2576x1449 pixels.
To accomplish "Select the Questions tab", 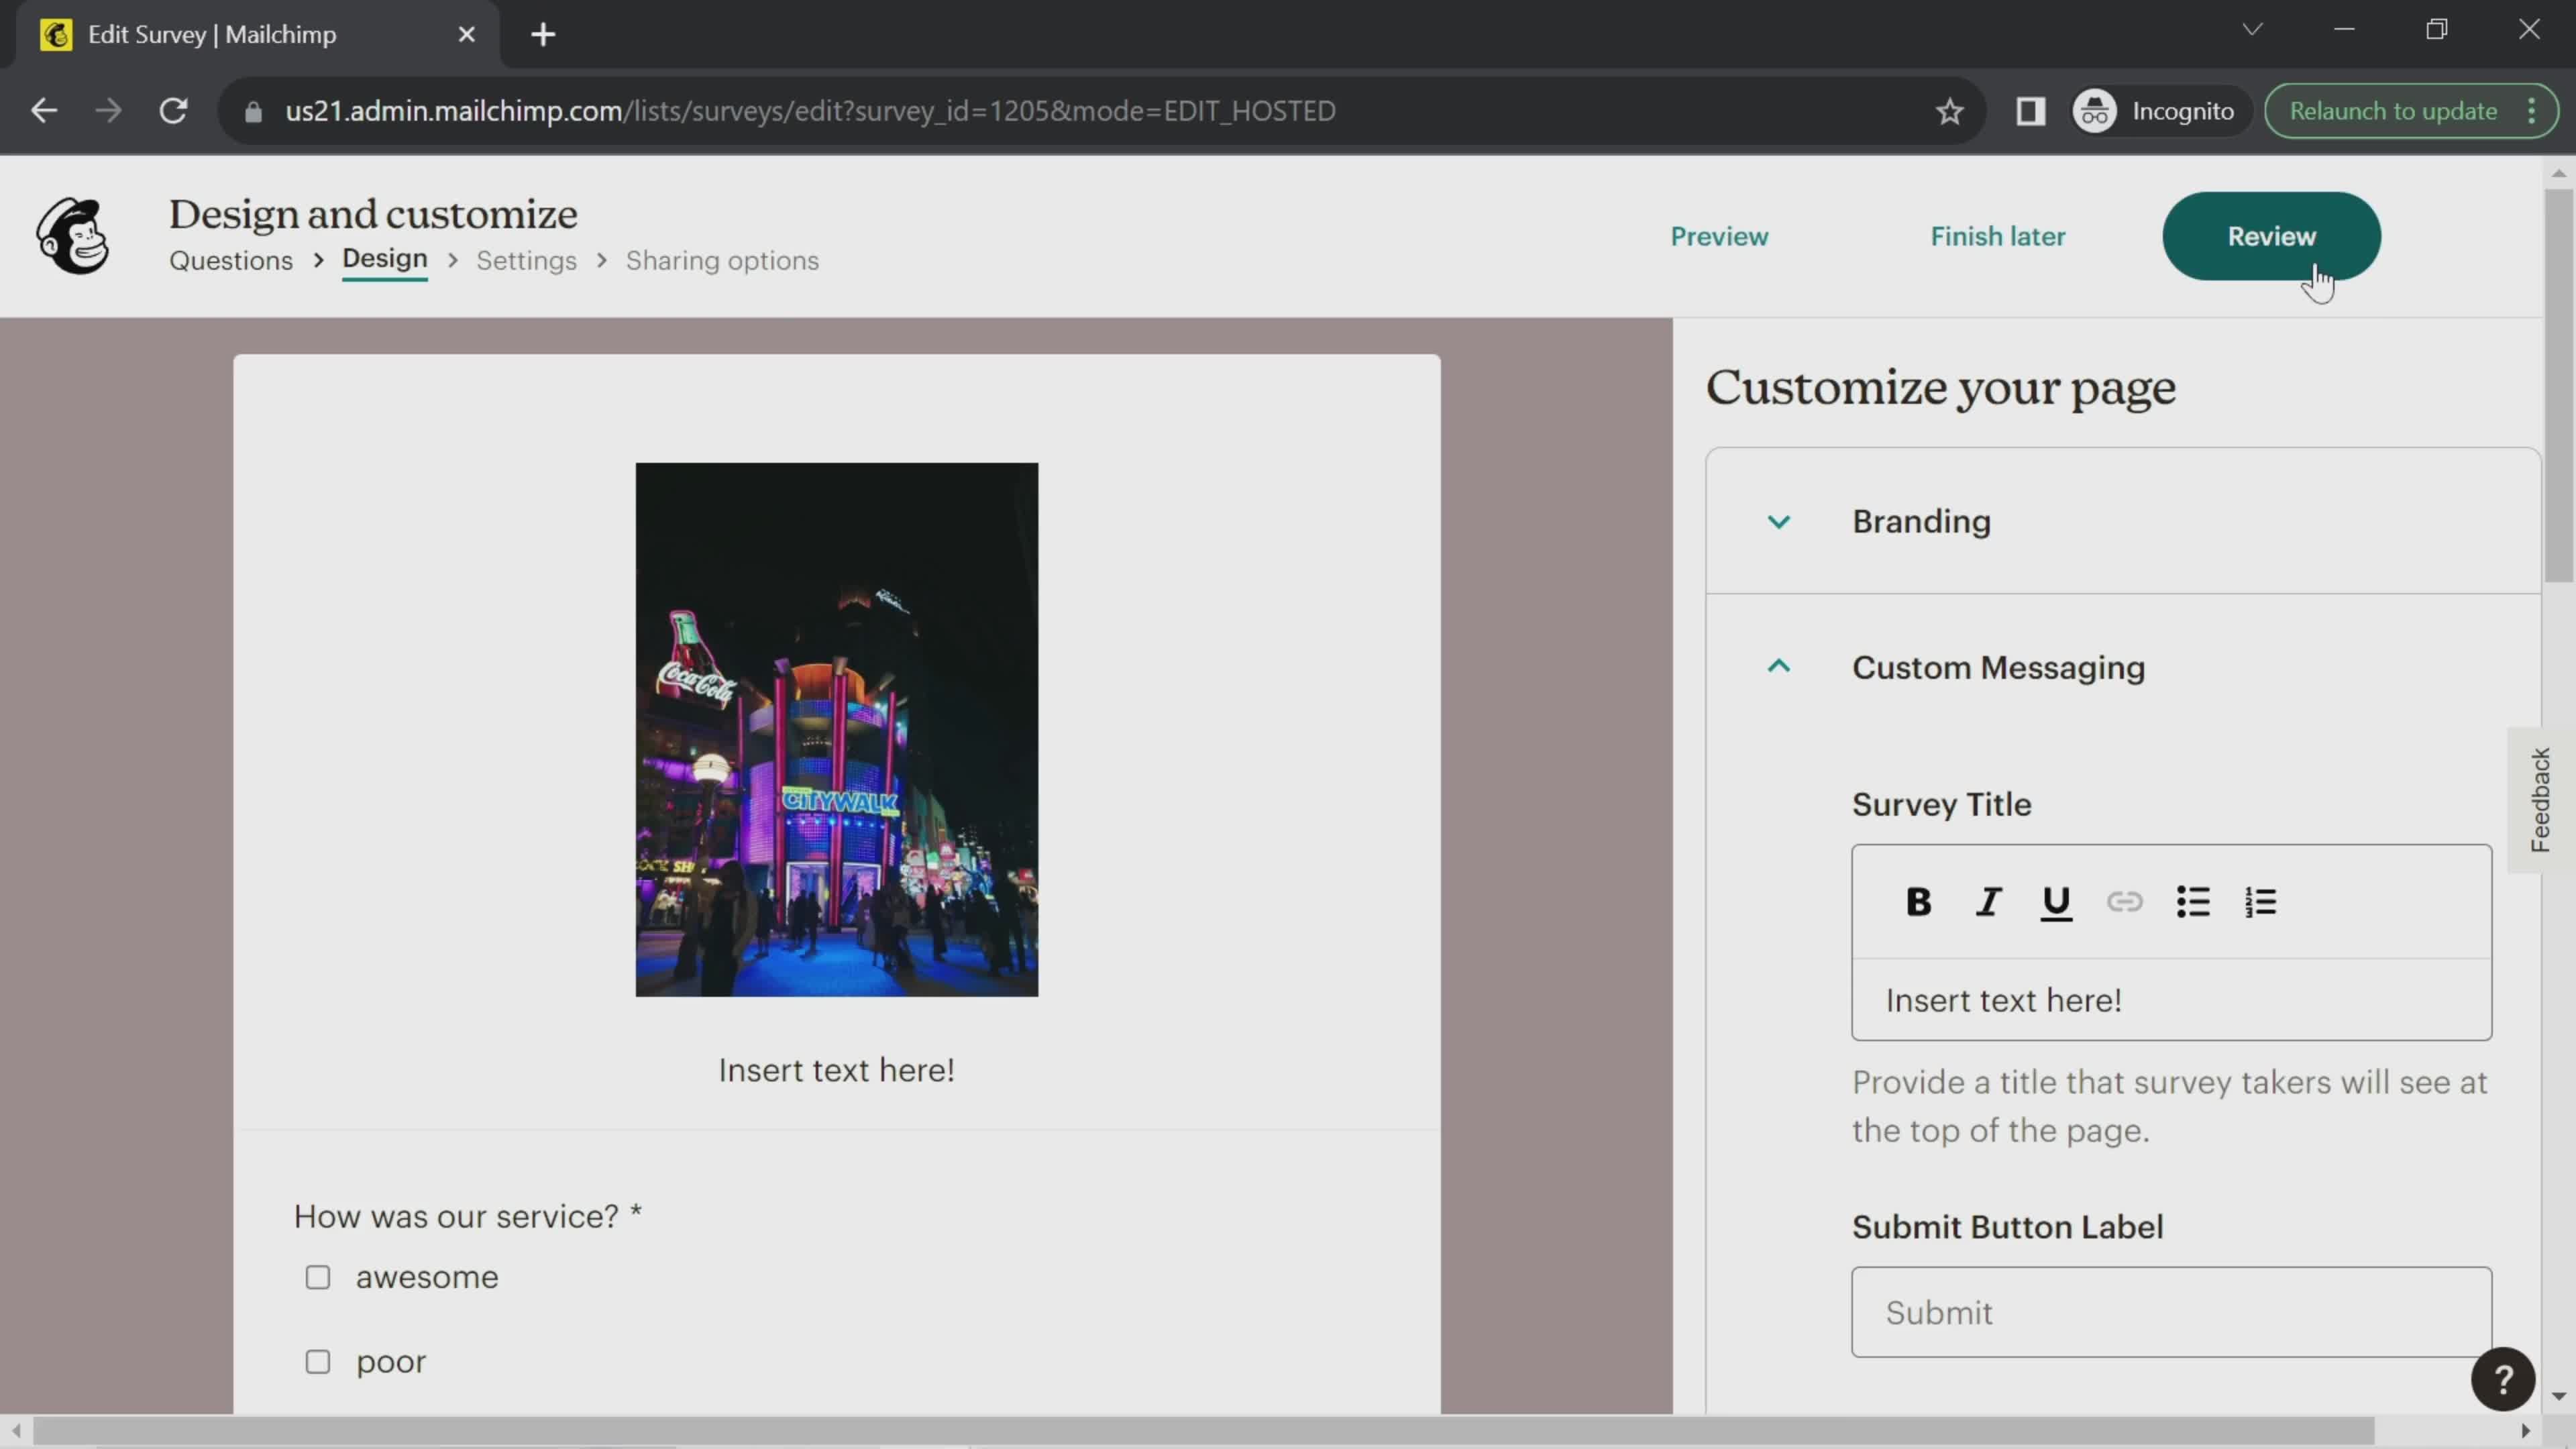I will tap(231, 262).
